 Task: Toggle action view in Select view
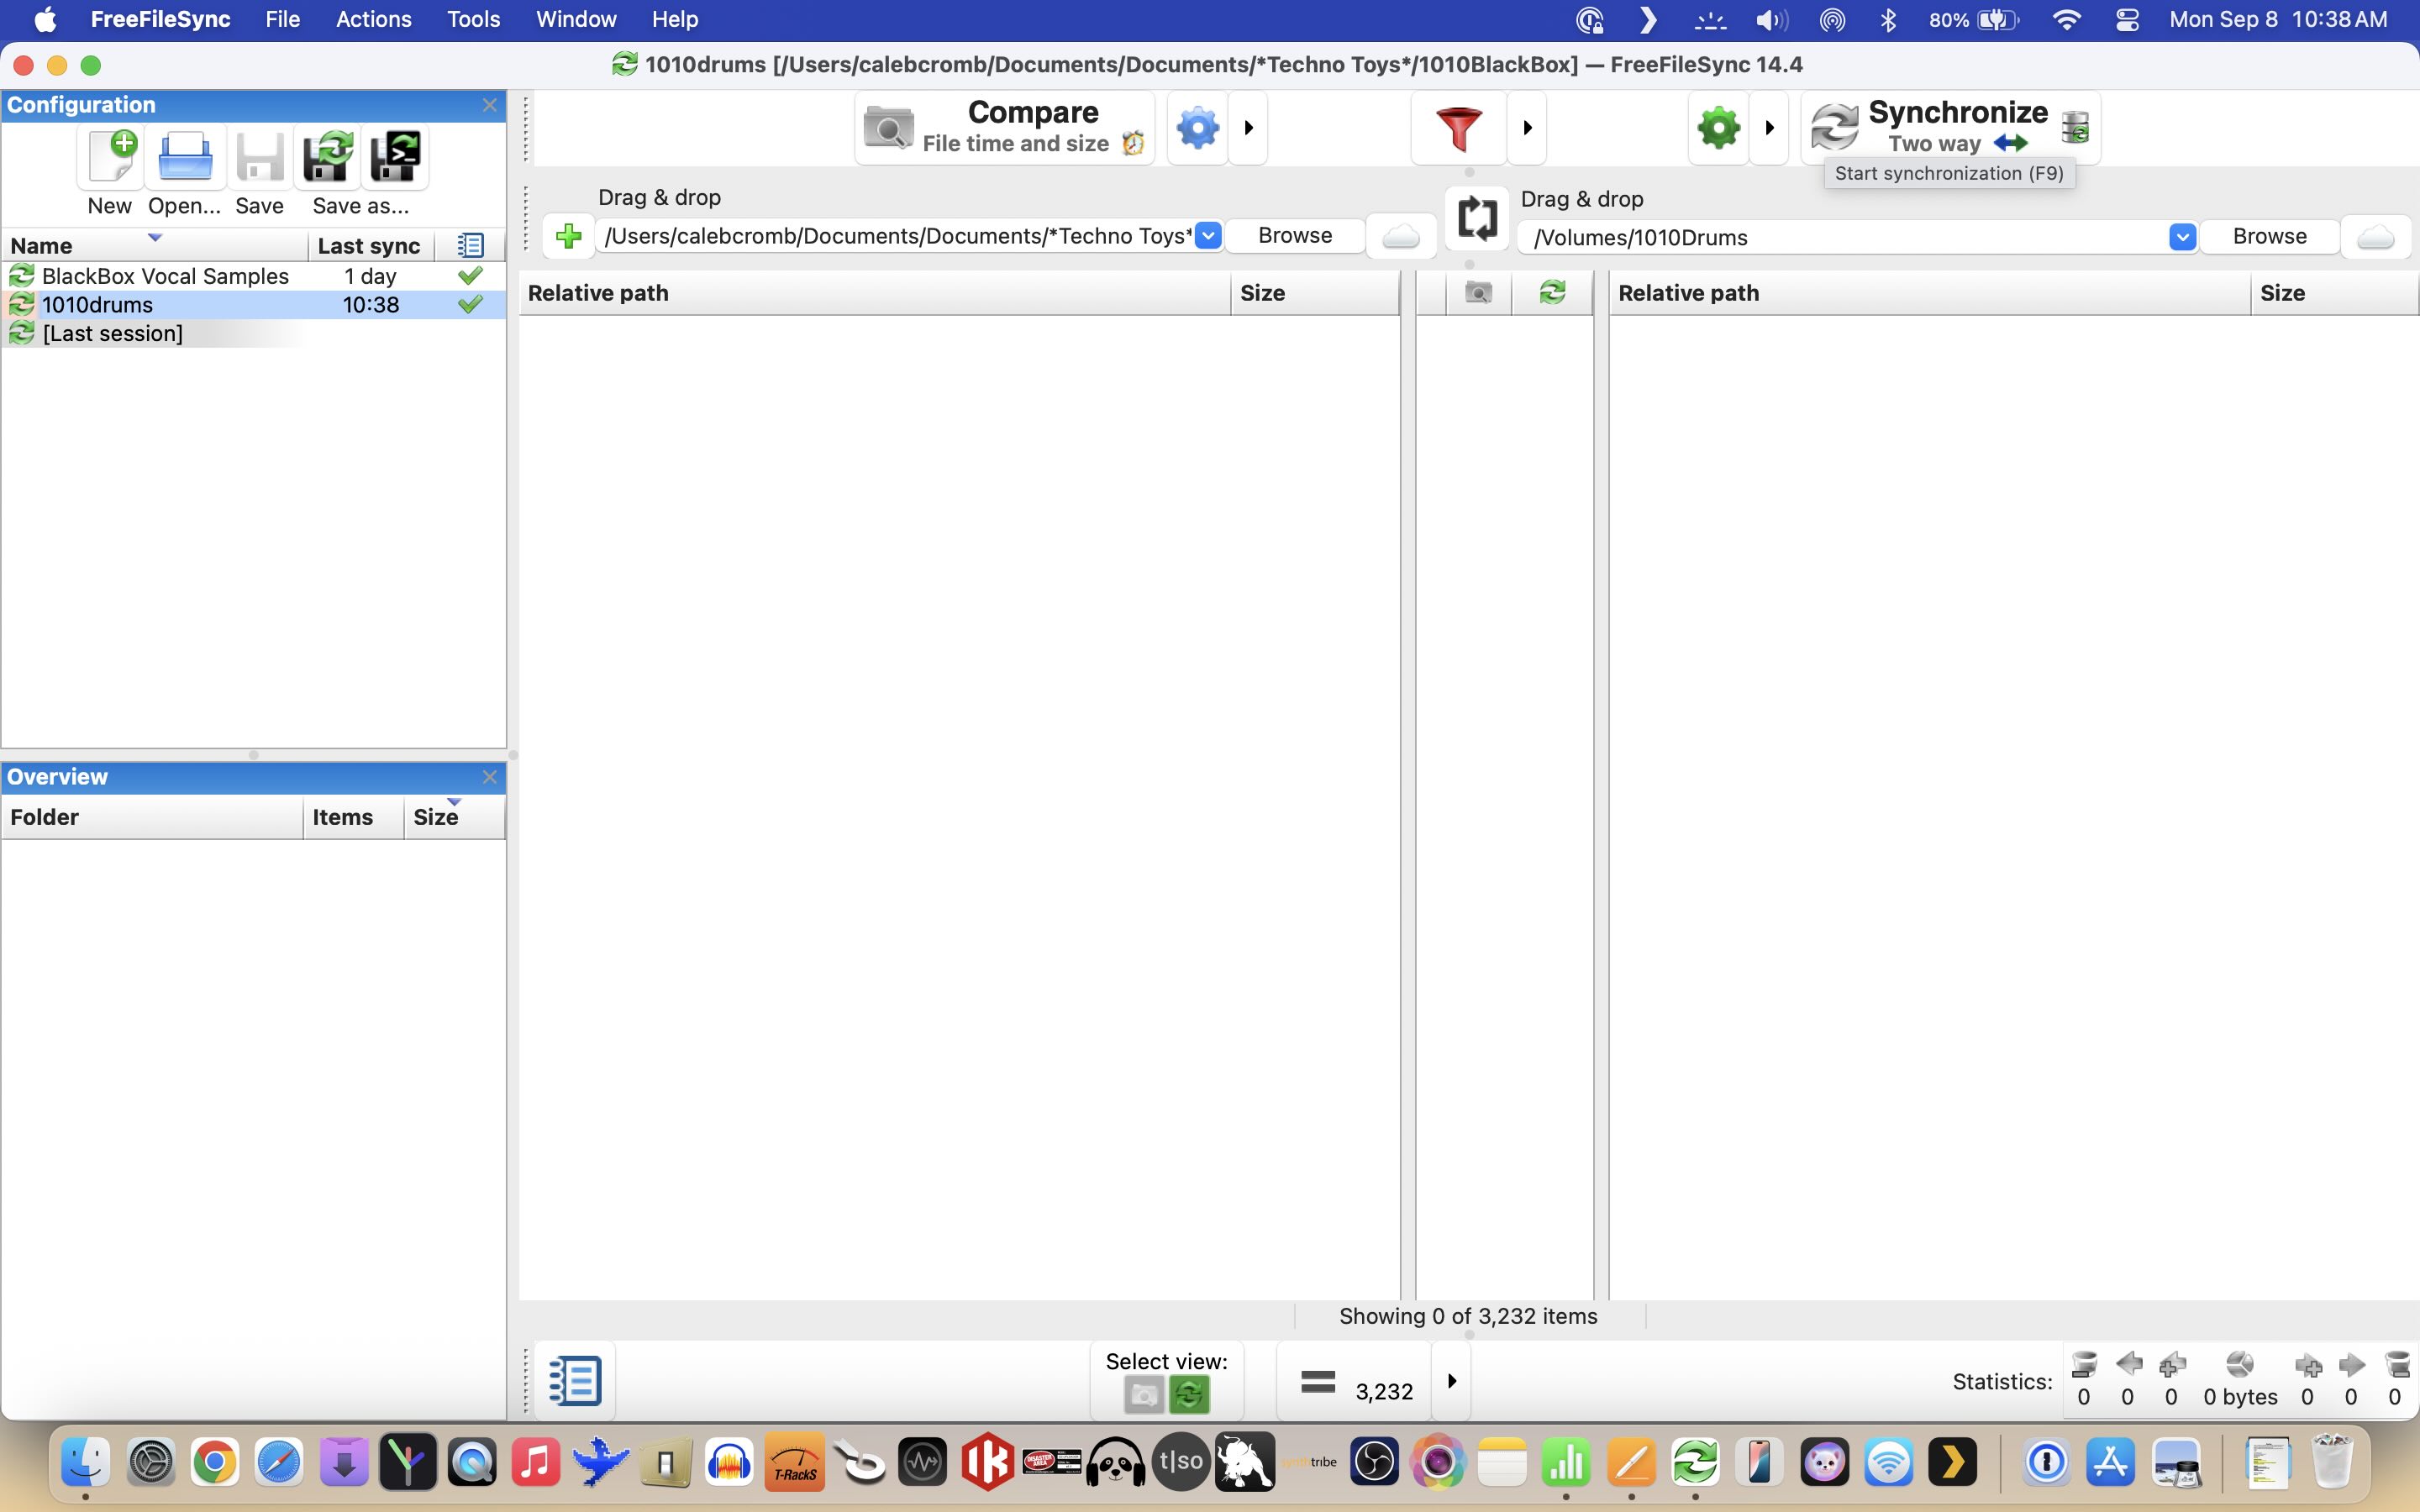click(1189, 1394)
